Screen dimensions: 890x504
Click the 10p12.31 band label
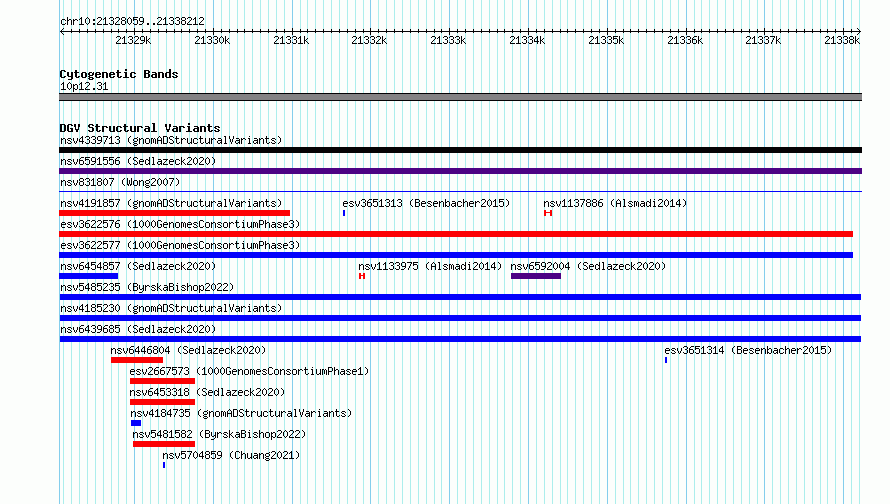click(x=84, y=86)
